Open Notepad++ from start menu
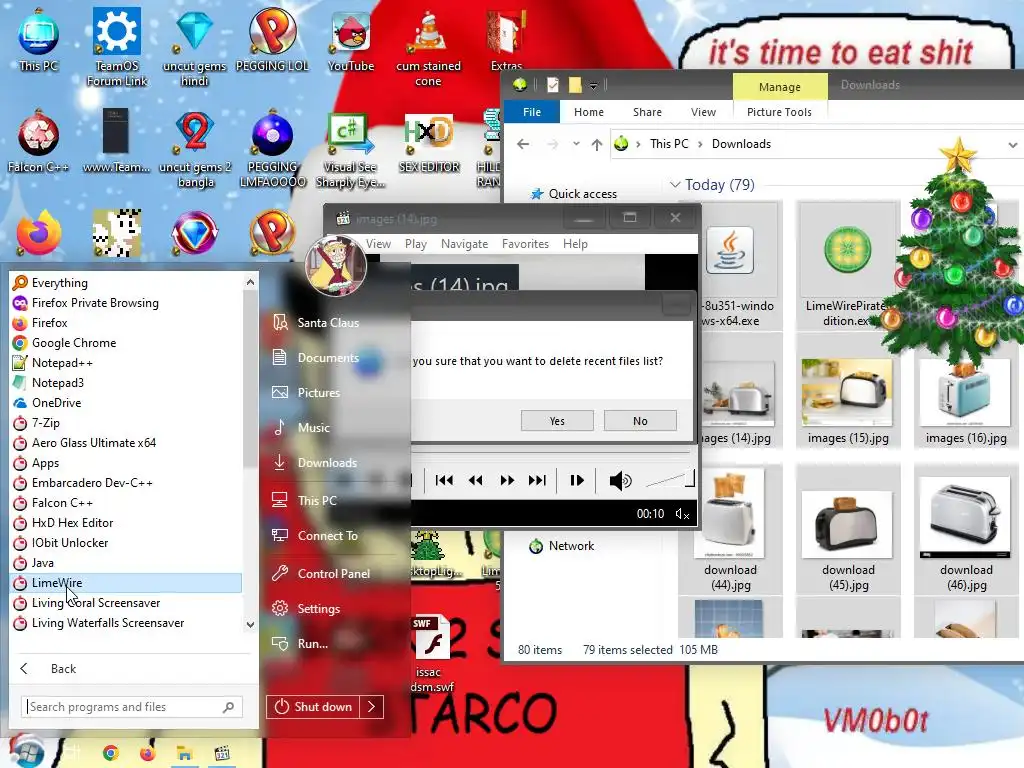Viewport: 1024px width, 768px height. [x=127, y=362]
